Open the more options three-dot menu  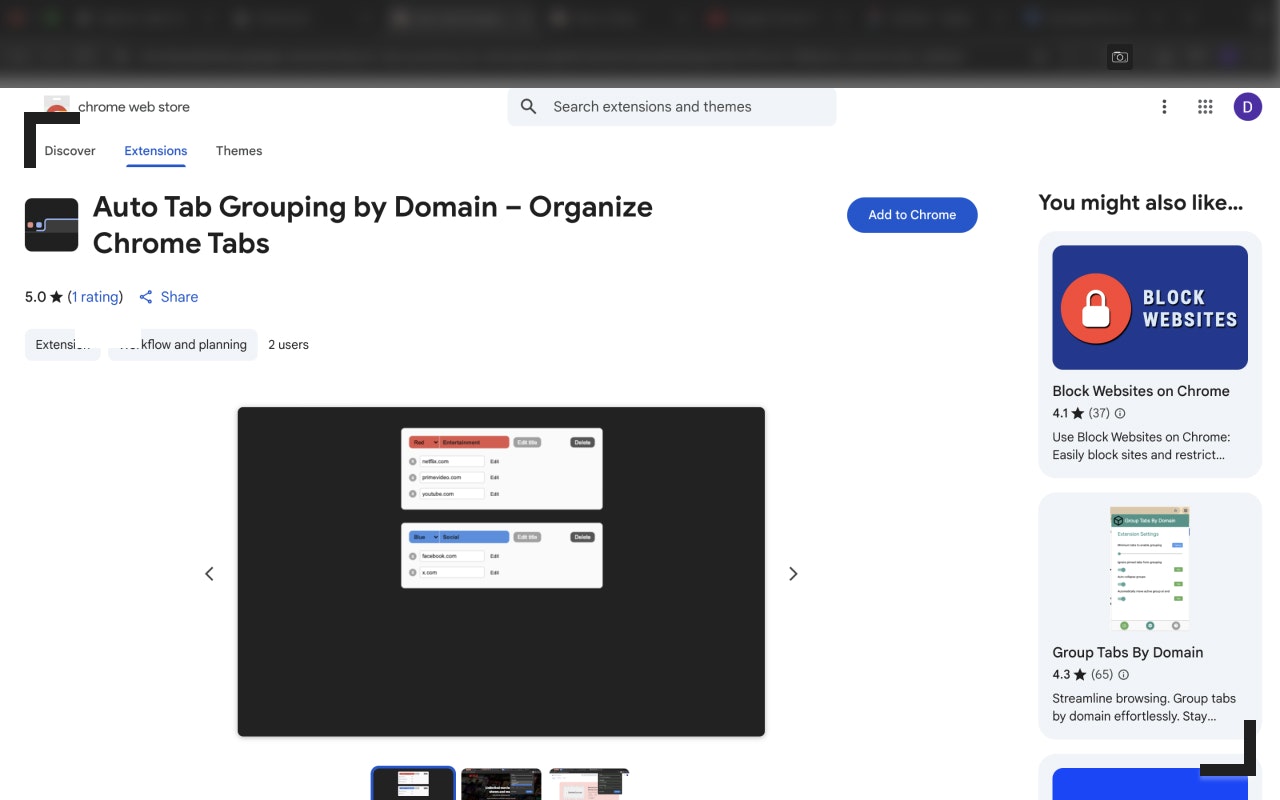1164,107
